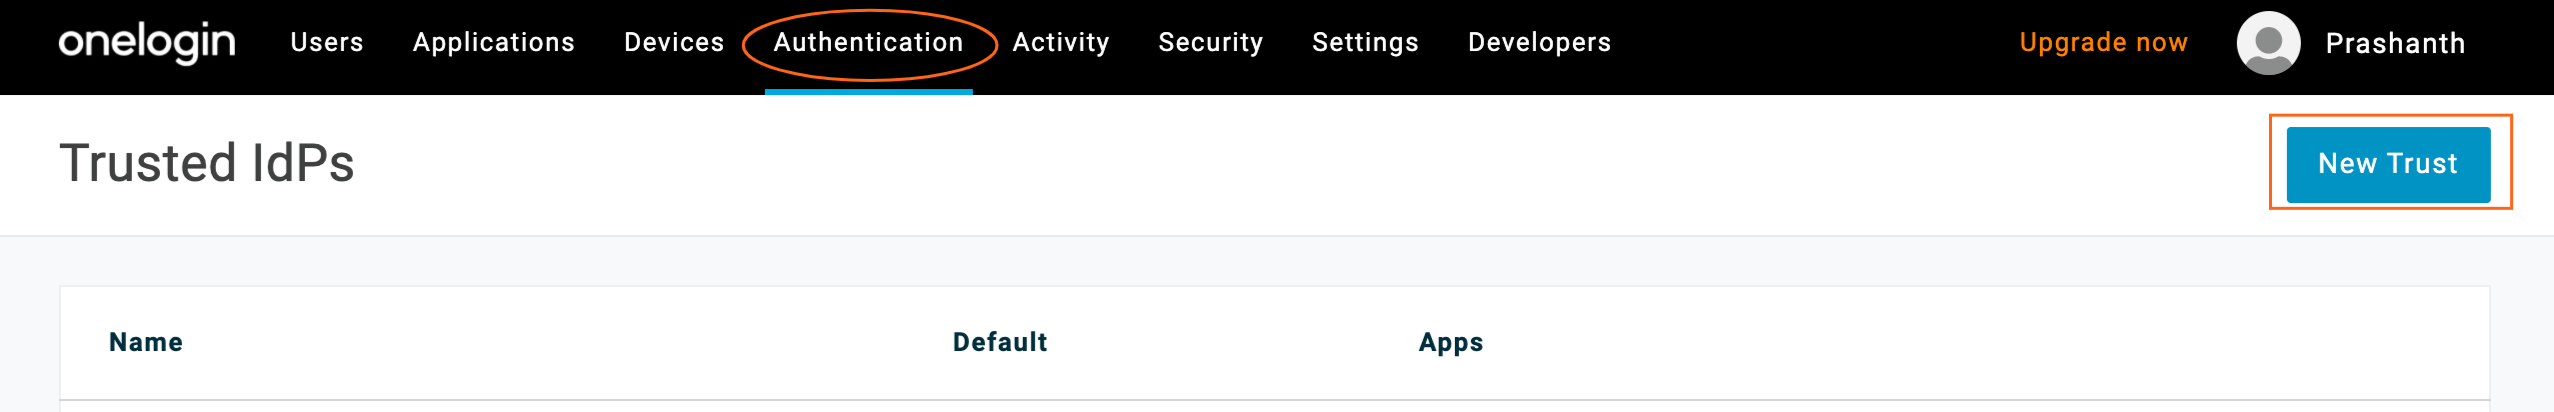
Task: Click the user avatar icon
Action: coord(2268,43)
